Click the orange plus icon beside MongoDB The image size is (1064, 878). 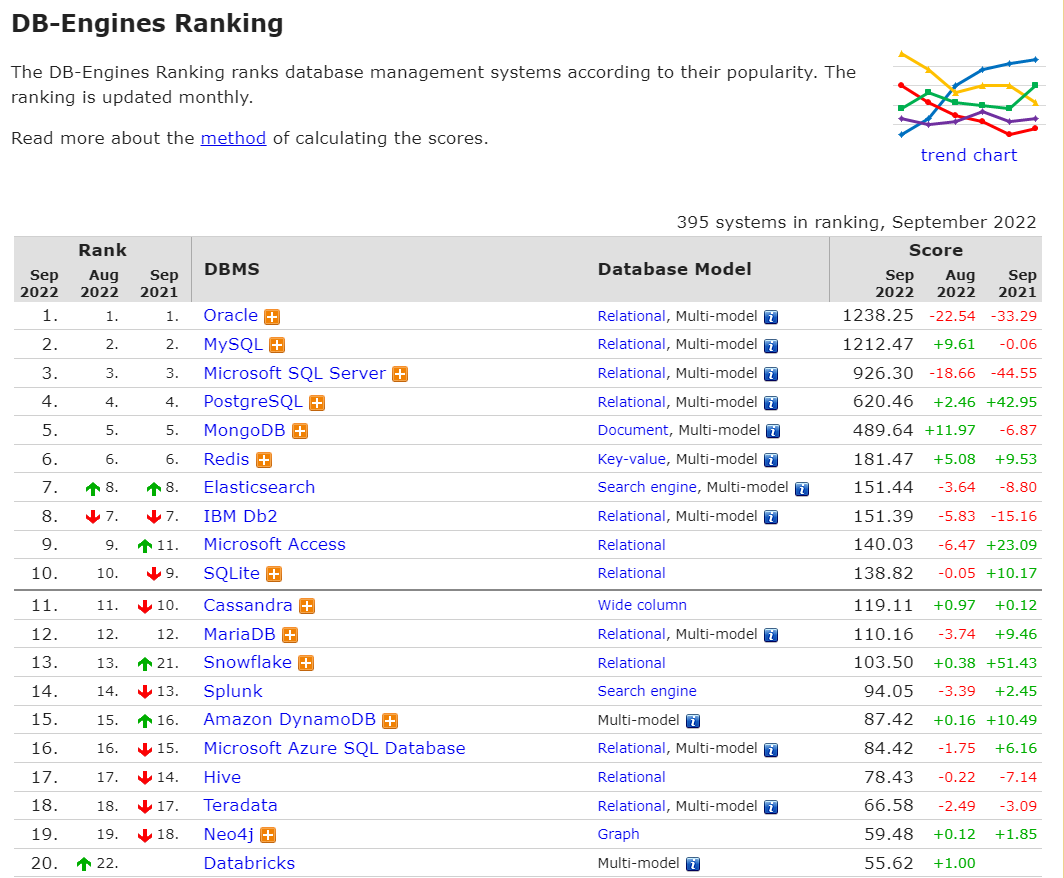click(300, 432)
